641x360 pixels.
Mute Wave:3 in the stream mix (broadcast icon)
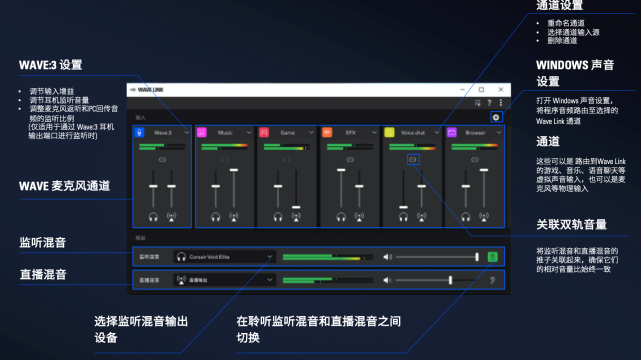click(172, 217)
